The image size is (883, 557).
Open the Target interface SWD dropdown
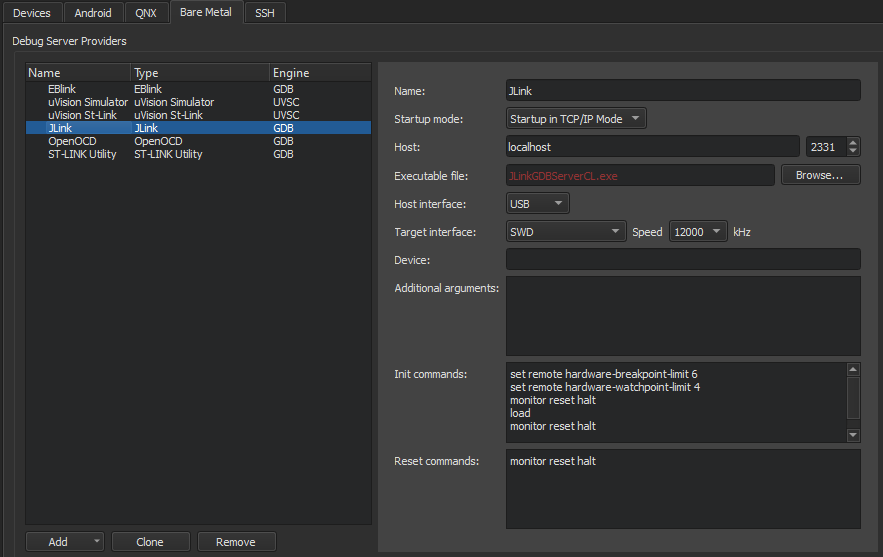pyautogui.click(x=566, y=232)
